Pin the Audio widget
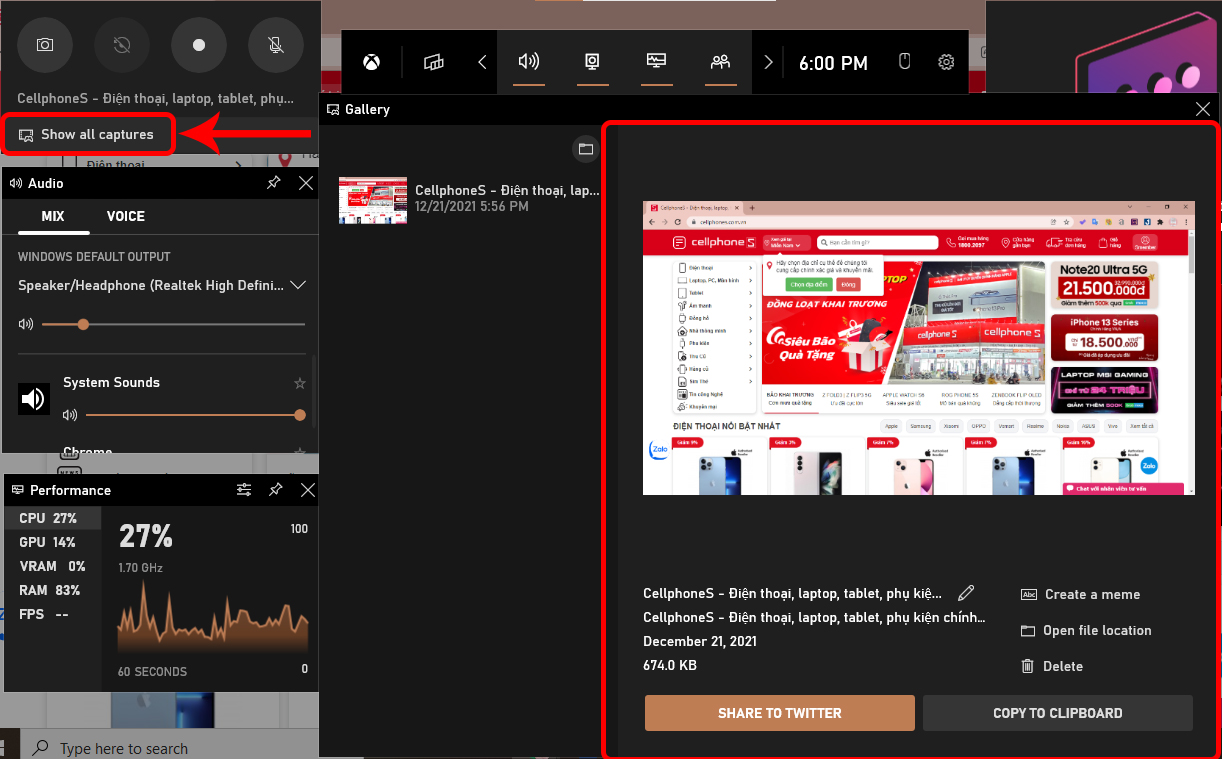 click(x=273, y=183)
